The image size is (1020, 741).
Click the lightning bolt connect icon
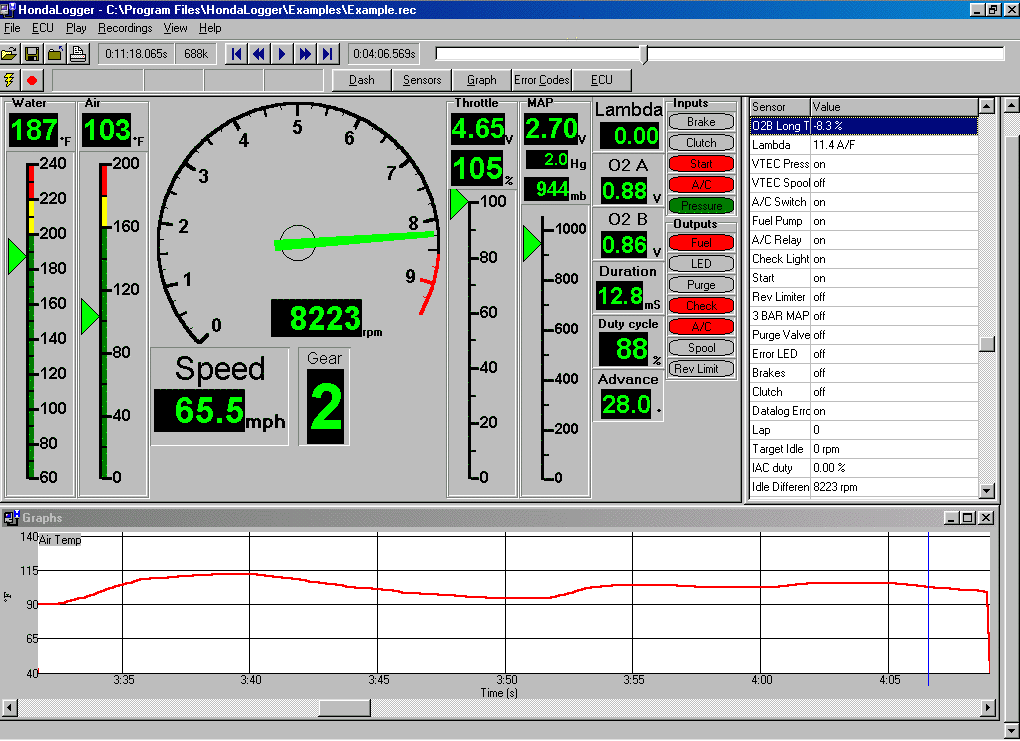[x=9, y=80]
